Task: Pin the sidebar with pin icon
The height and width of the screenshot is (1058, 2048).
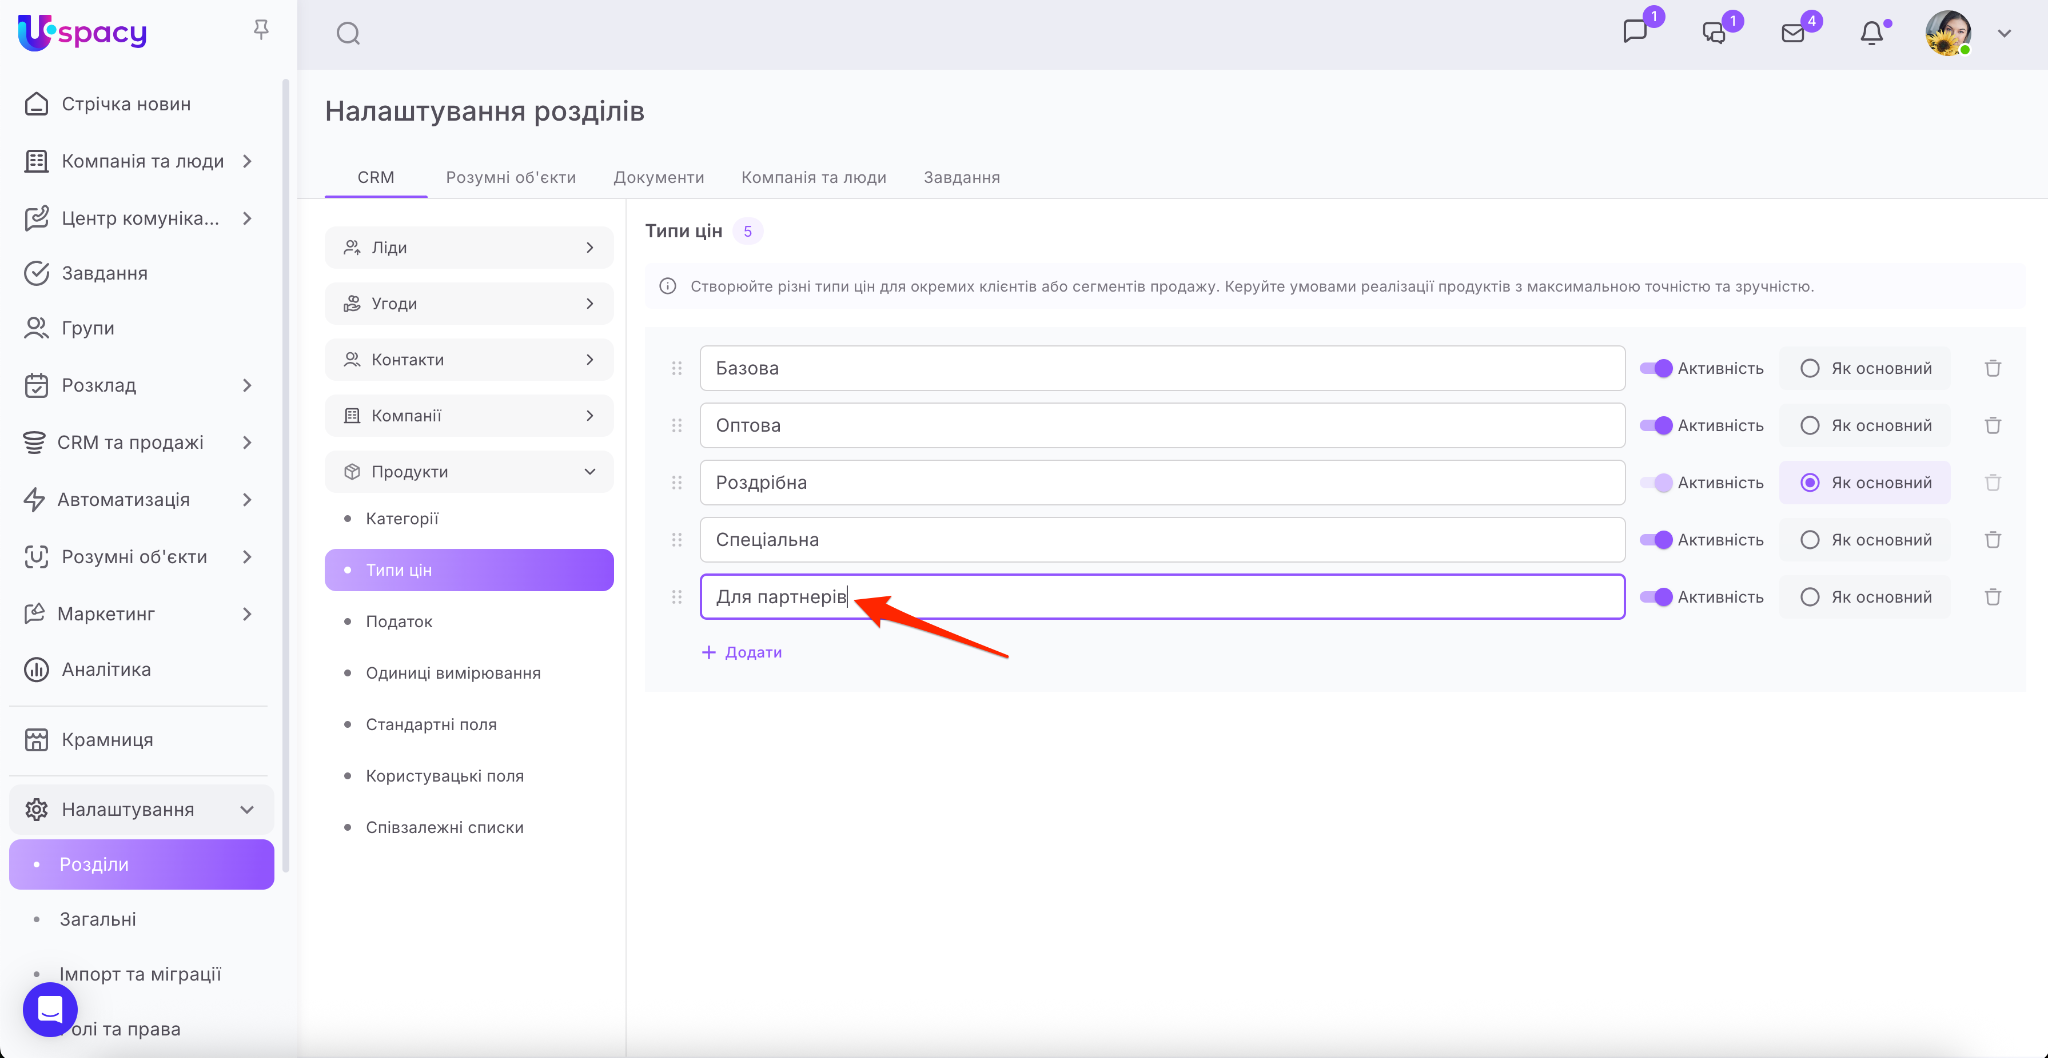Action: 261,30
